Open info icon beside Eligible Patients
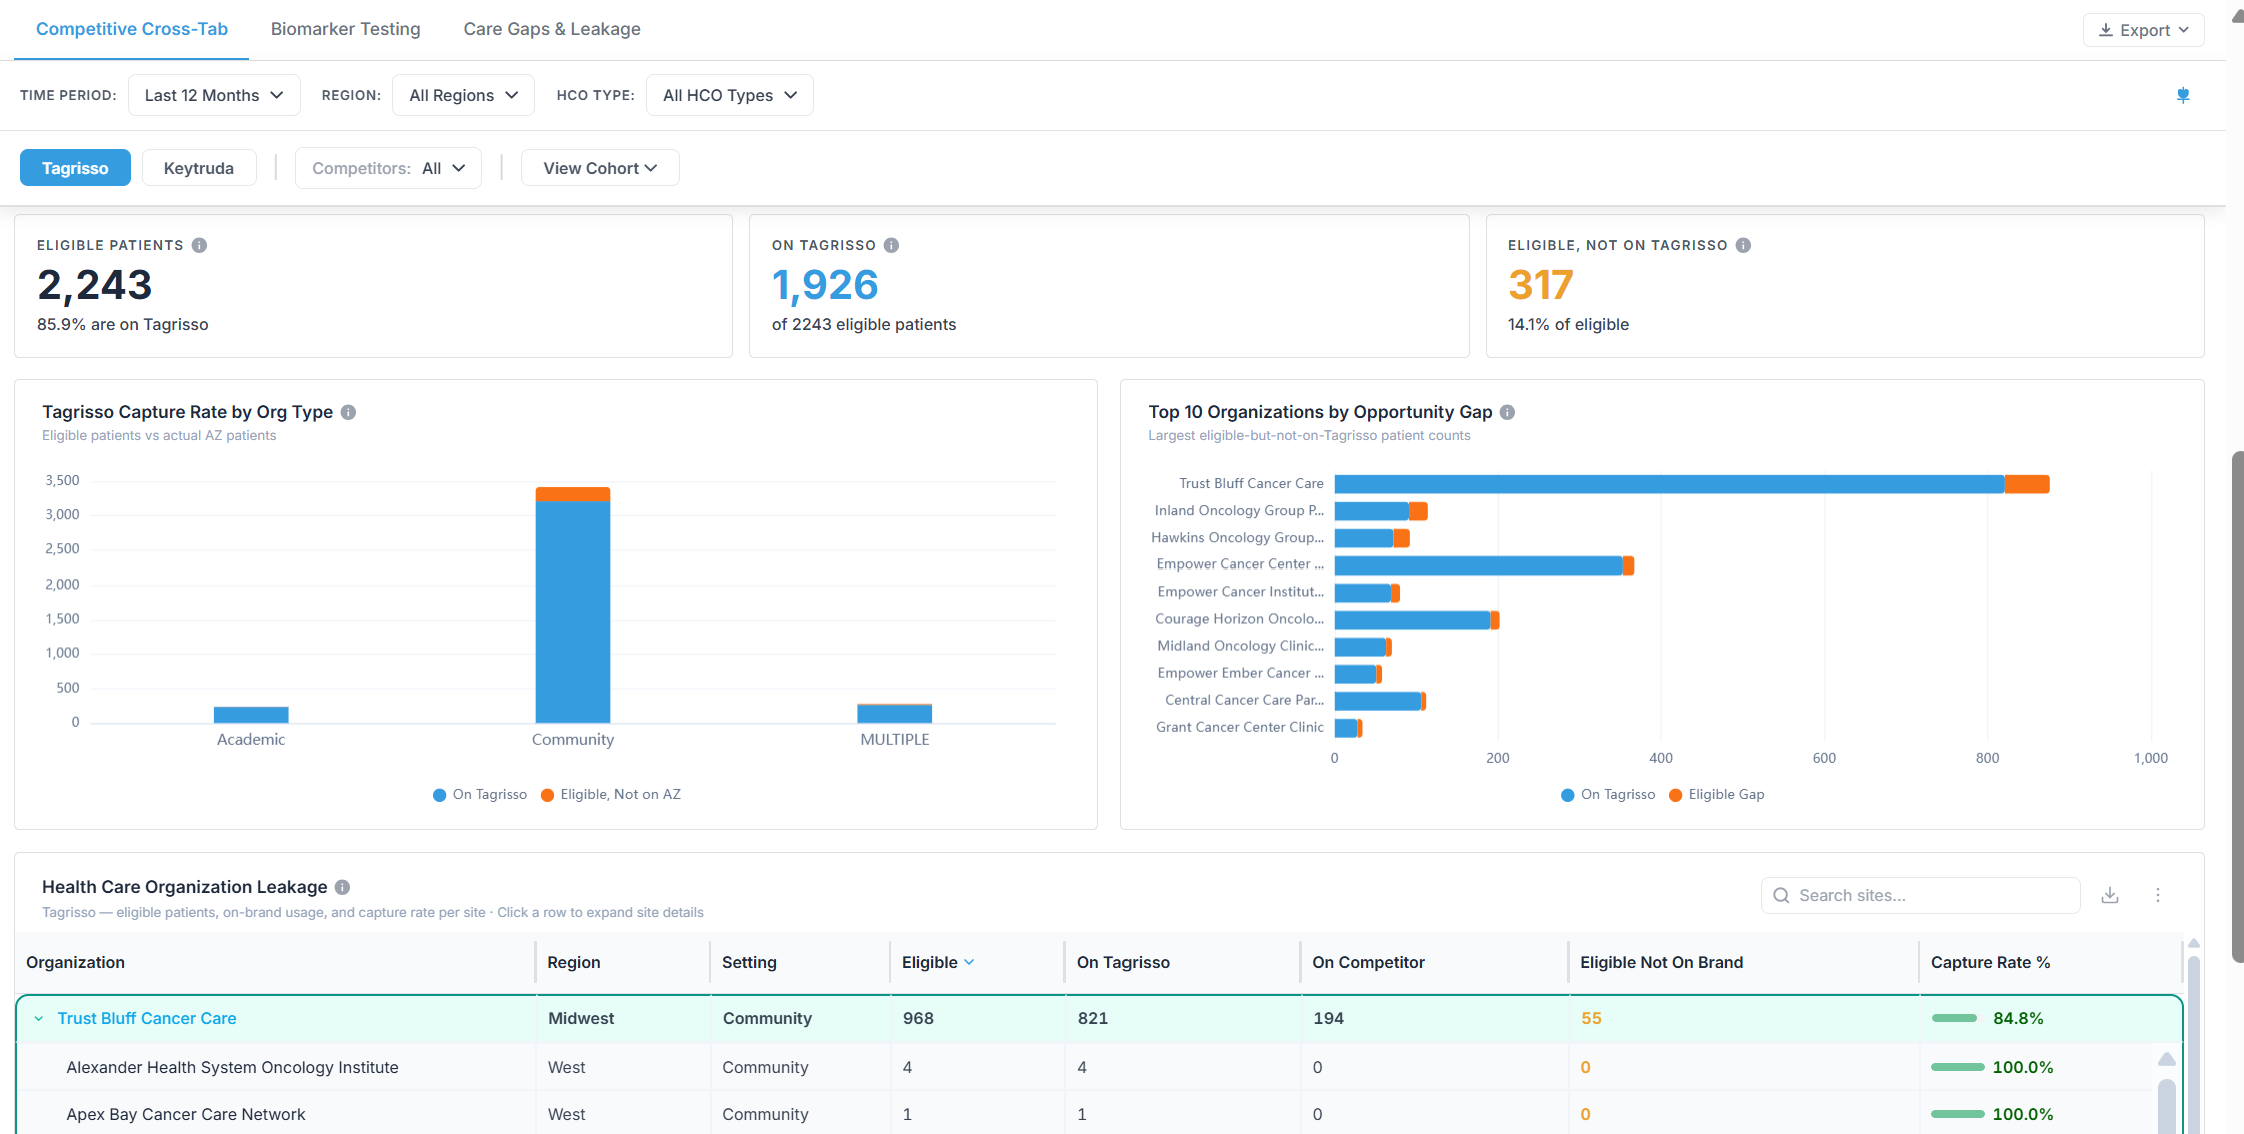2244x1134 pixels. (199, 245)
